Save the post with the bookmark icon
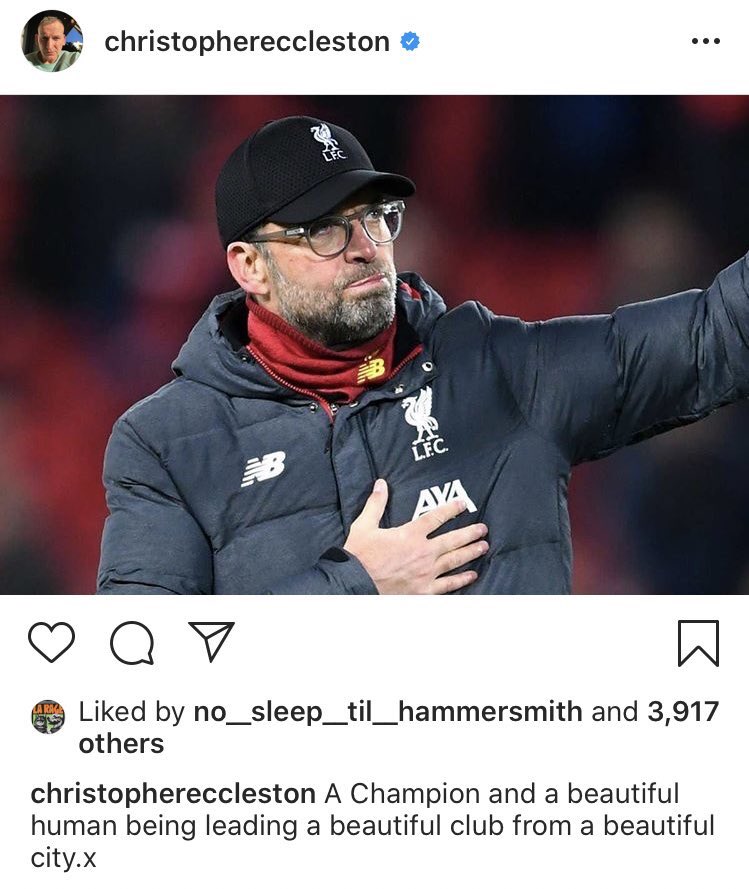 tap(698, 643)
